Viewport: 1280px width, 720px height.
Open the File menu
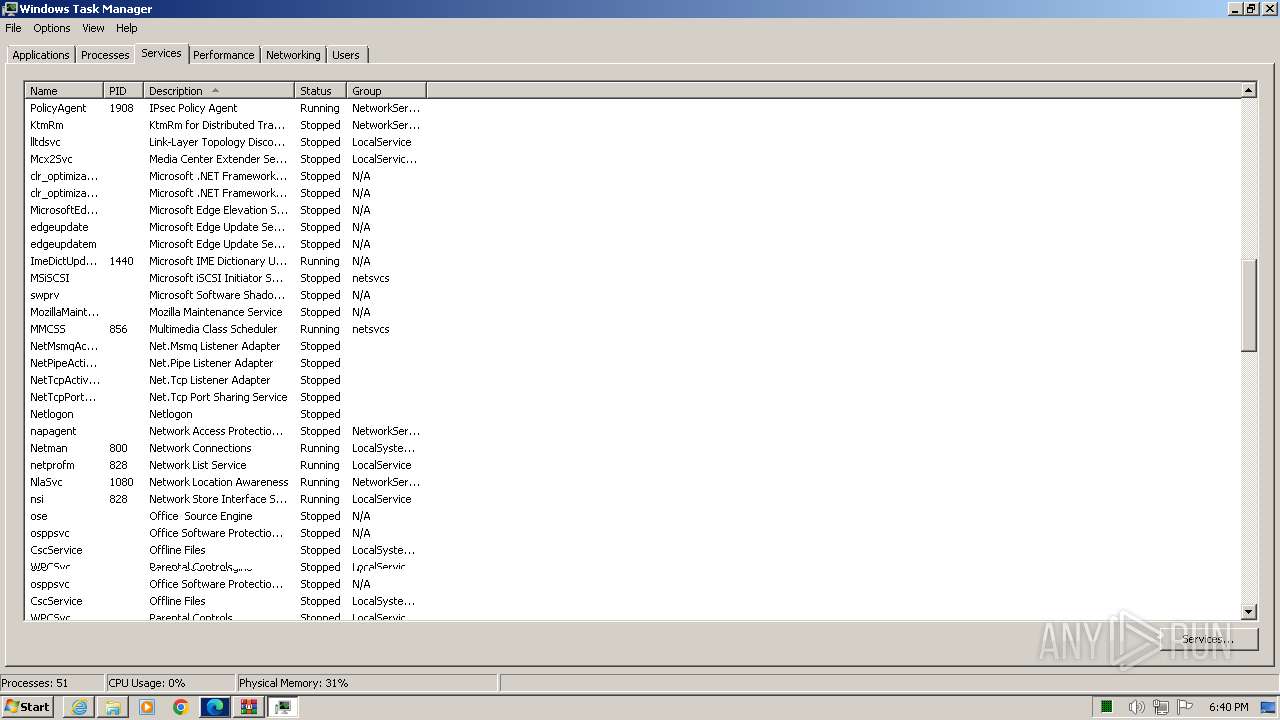(13, 28)
